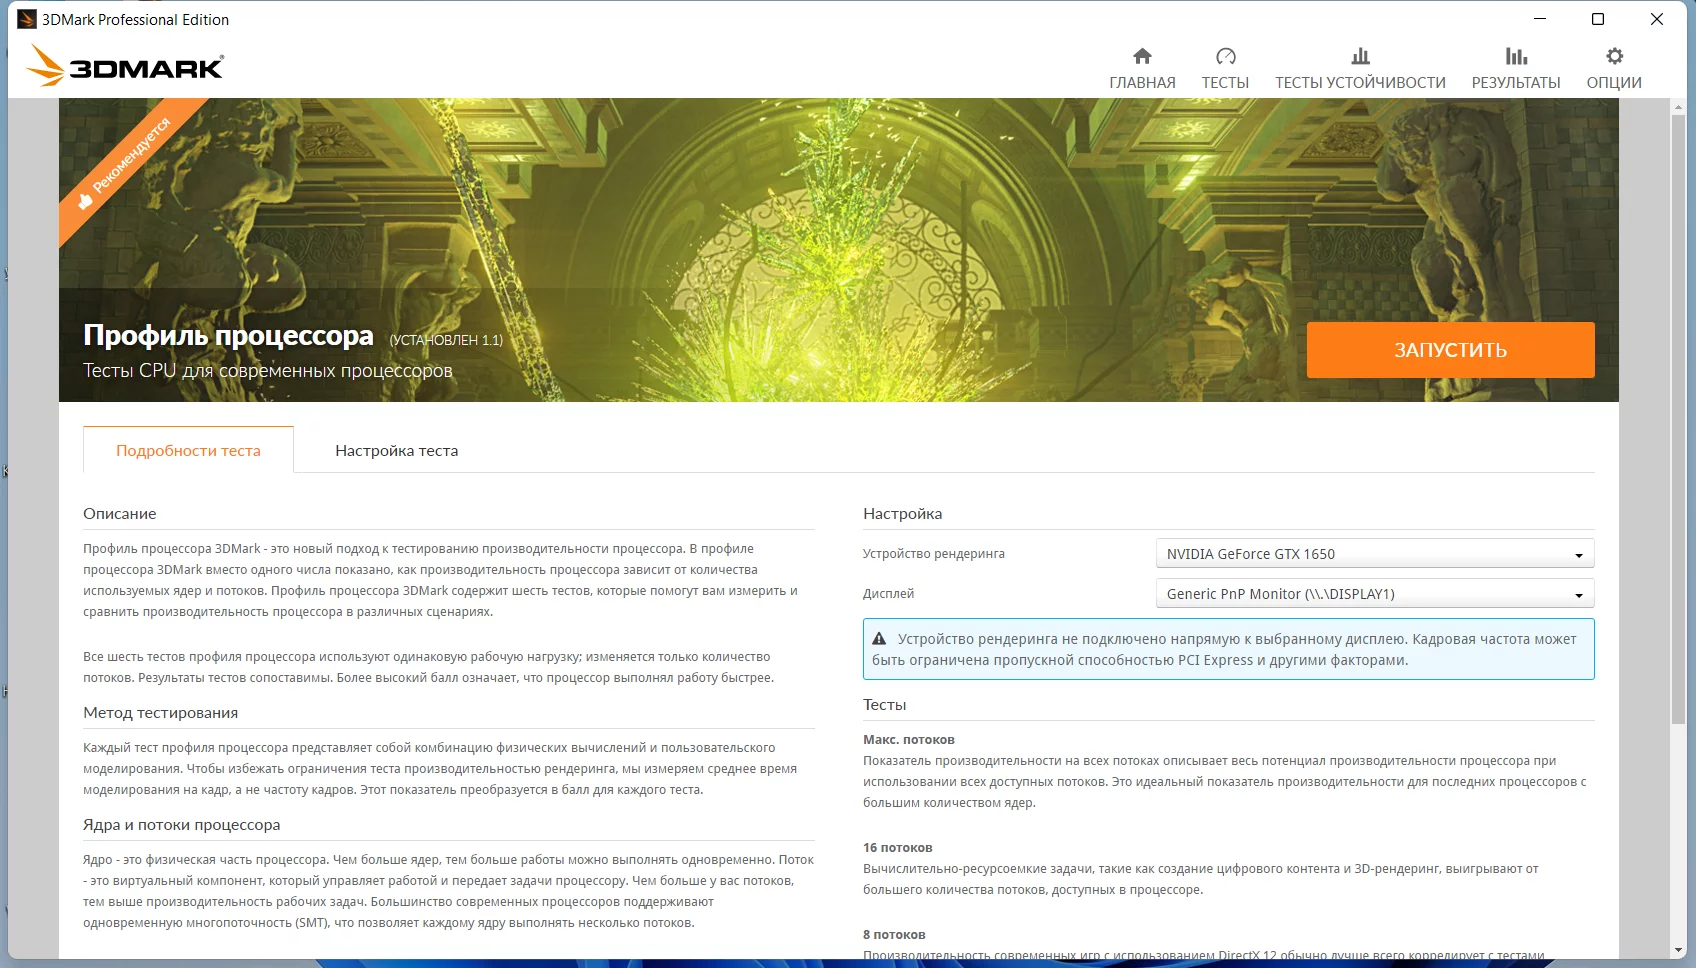Open ТЕСТЫ menu label
Viewport: 1696px width, 968px height.
point(1225,83)
